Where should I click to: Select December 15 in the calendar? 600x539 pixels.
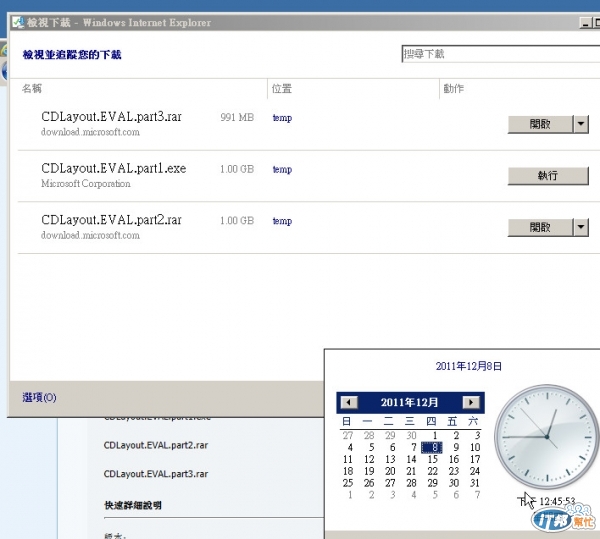point(433,459)
